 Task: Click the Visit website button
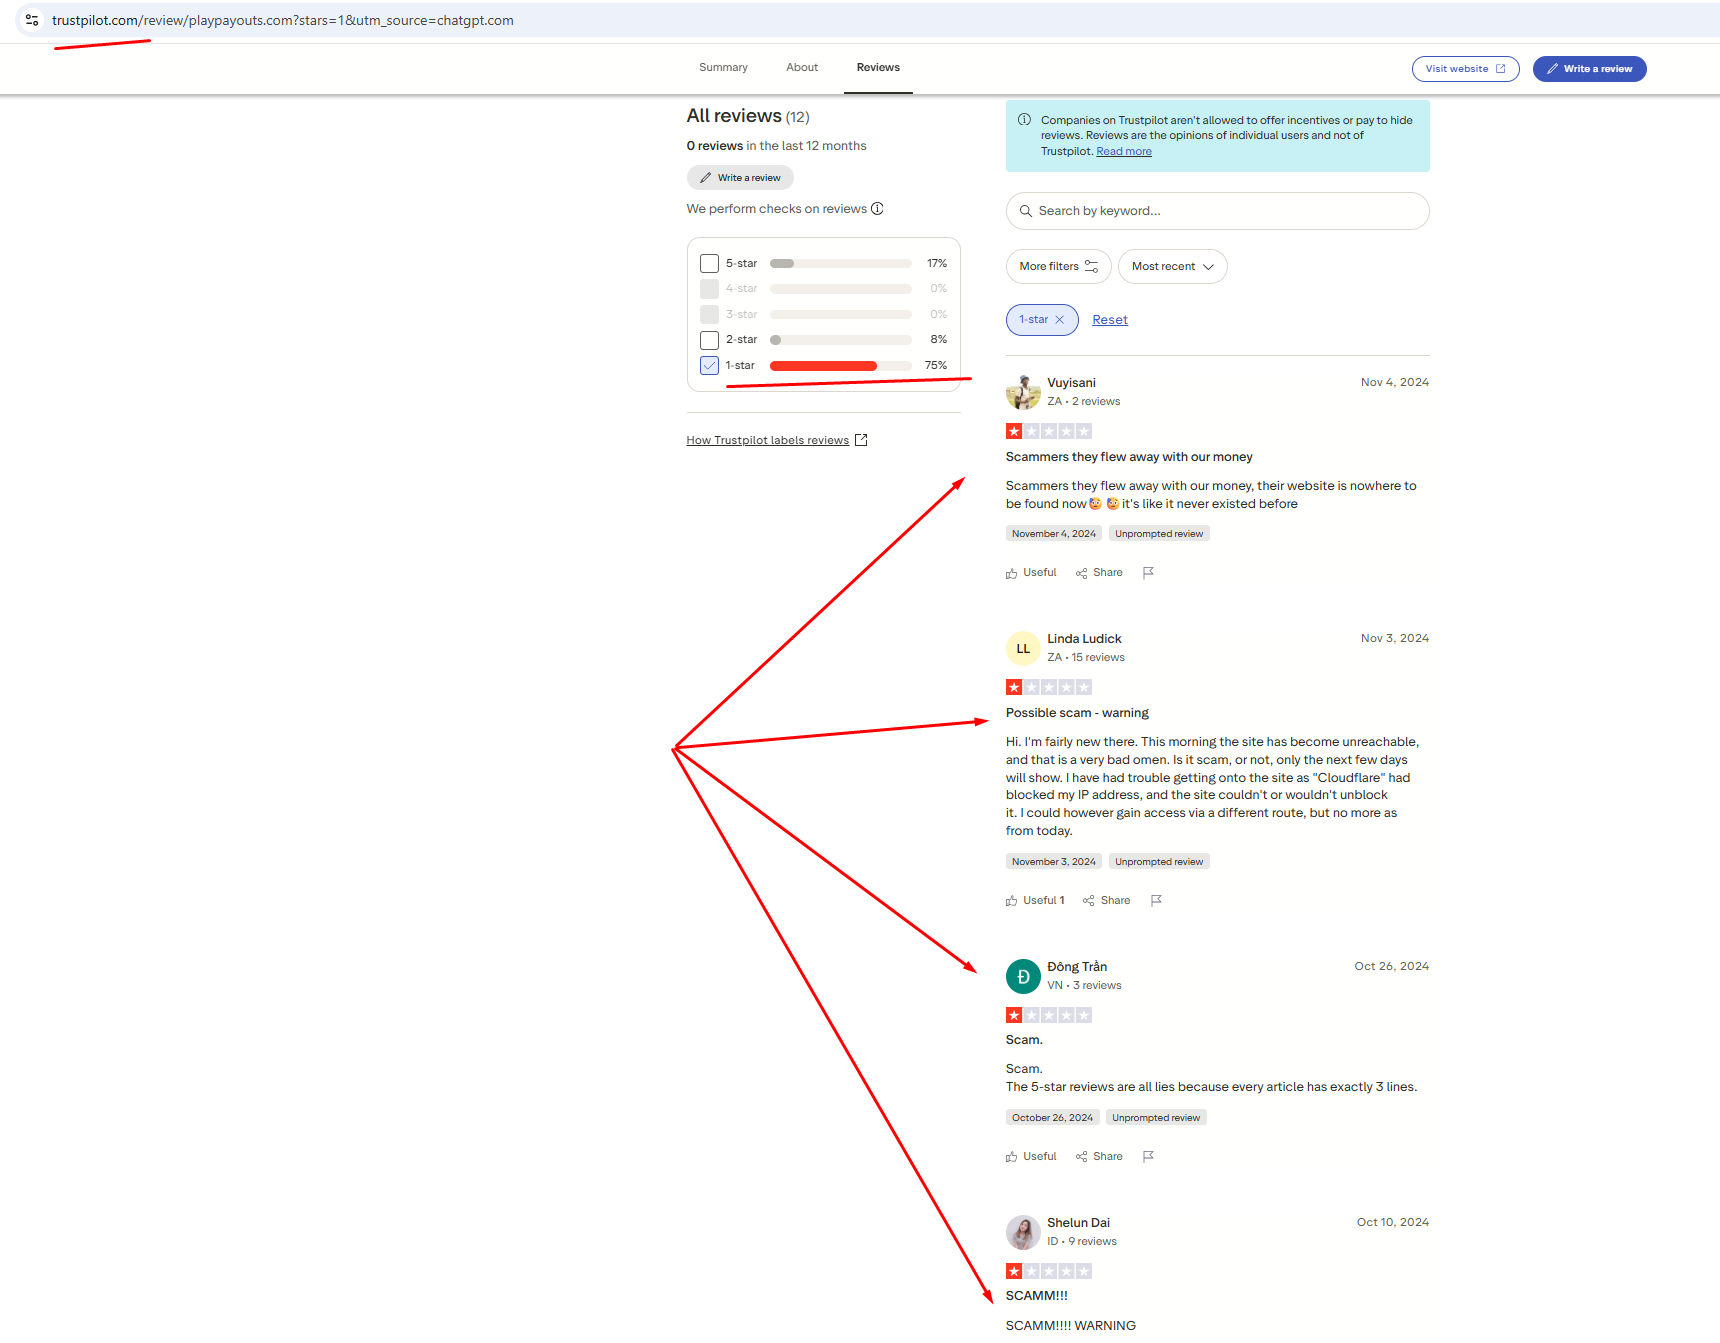(x=1465, y=69)
